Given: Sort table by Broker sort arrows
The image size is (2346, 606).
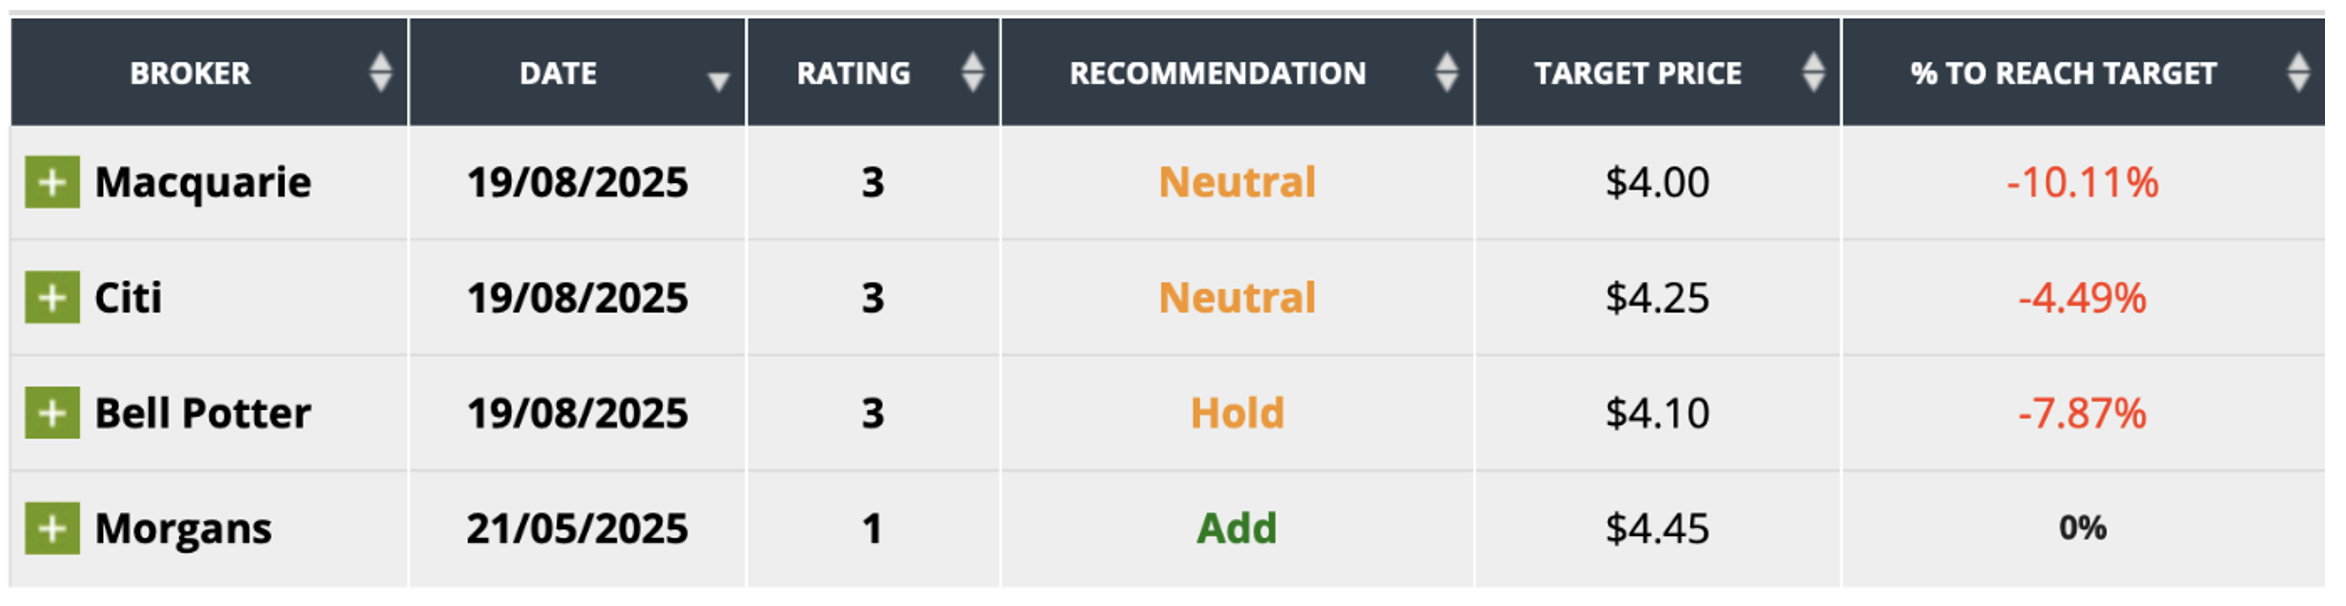Looking at the screenshot, I should [x=380, y=72].
